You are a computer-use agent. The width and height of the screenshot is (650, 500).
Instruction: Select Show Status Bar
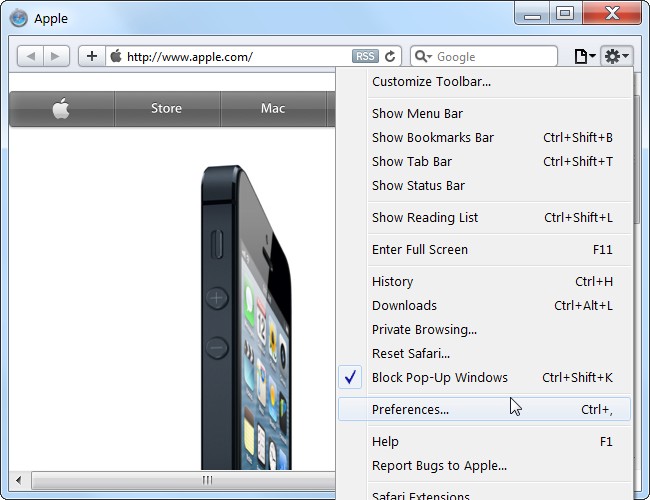pos(484,186)
